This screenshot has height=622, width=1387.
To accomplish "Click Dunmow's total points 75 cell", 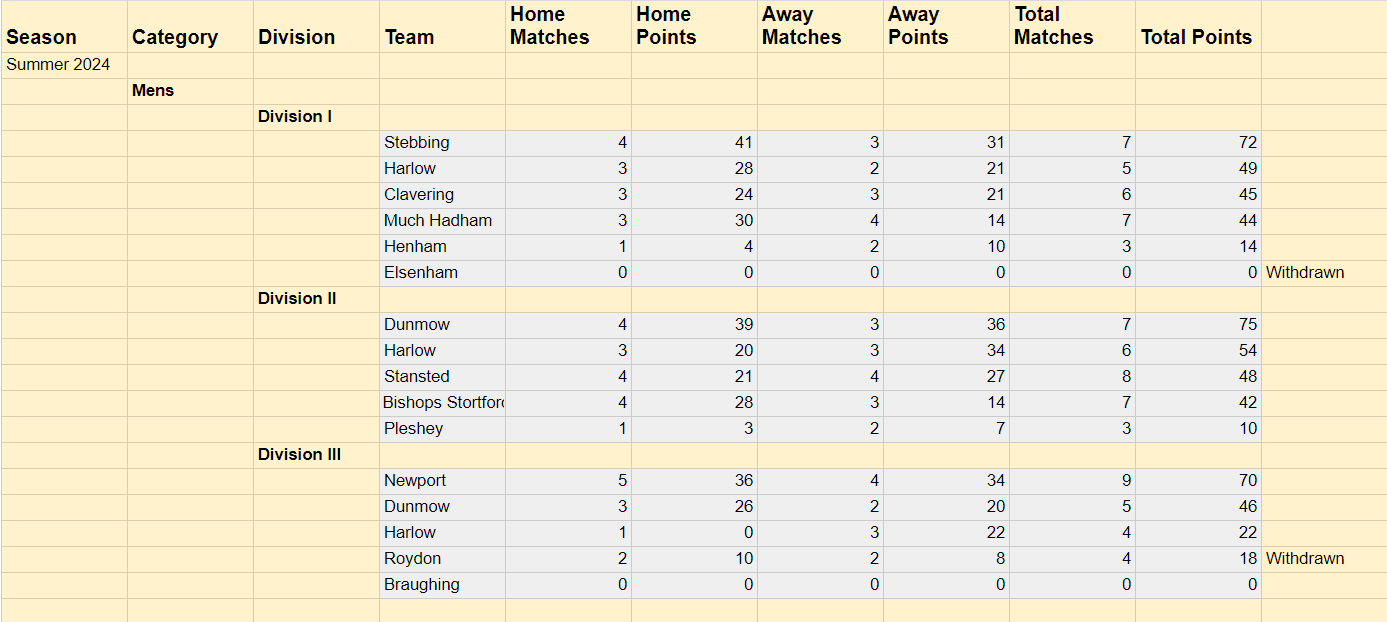I will pos(1198,325).
